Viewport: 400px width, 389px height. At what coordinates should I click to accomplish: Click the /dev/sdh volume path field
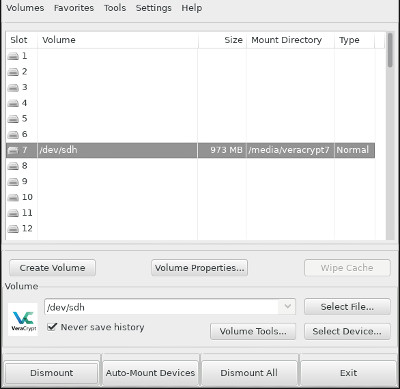point(162,307)
